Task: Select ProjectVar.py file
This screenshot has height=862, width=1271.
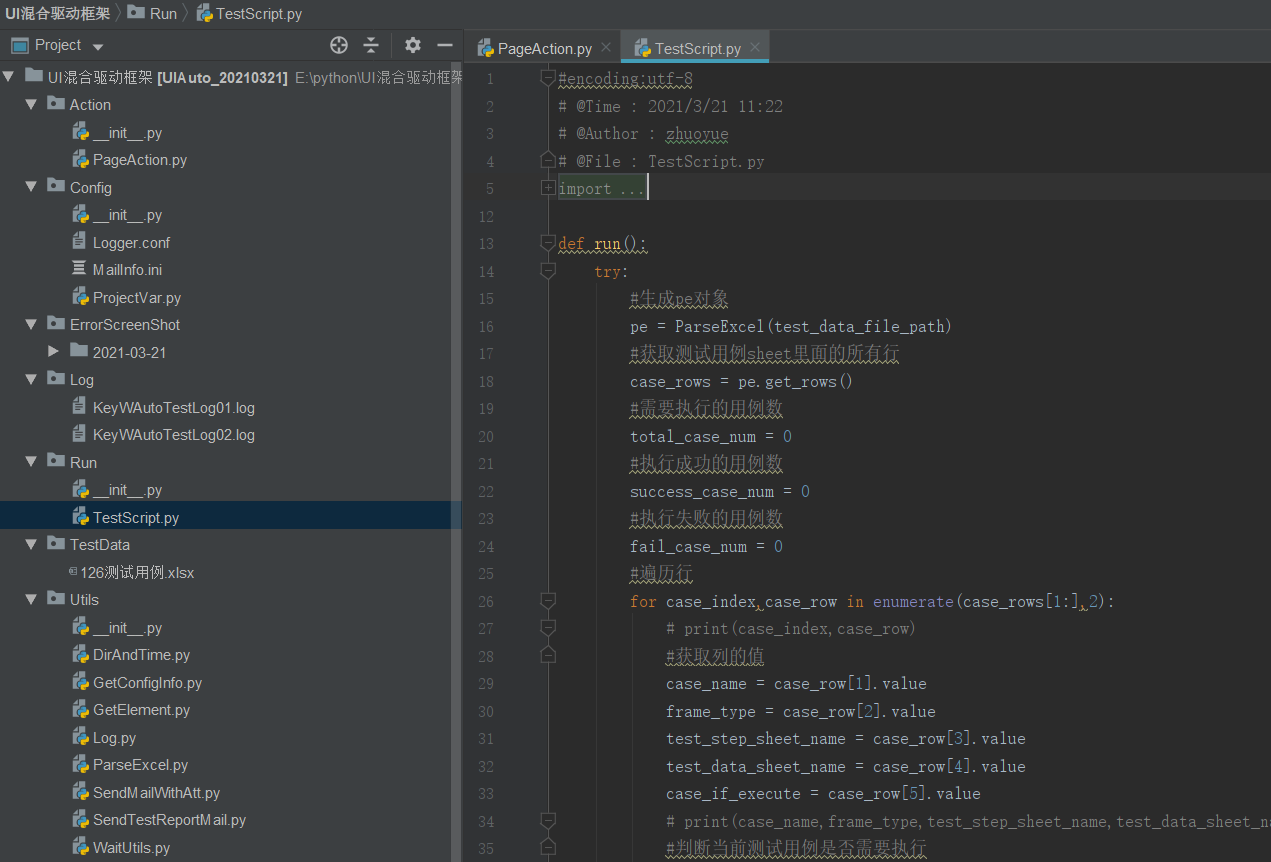Action: click(x=137, y=297)
